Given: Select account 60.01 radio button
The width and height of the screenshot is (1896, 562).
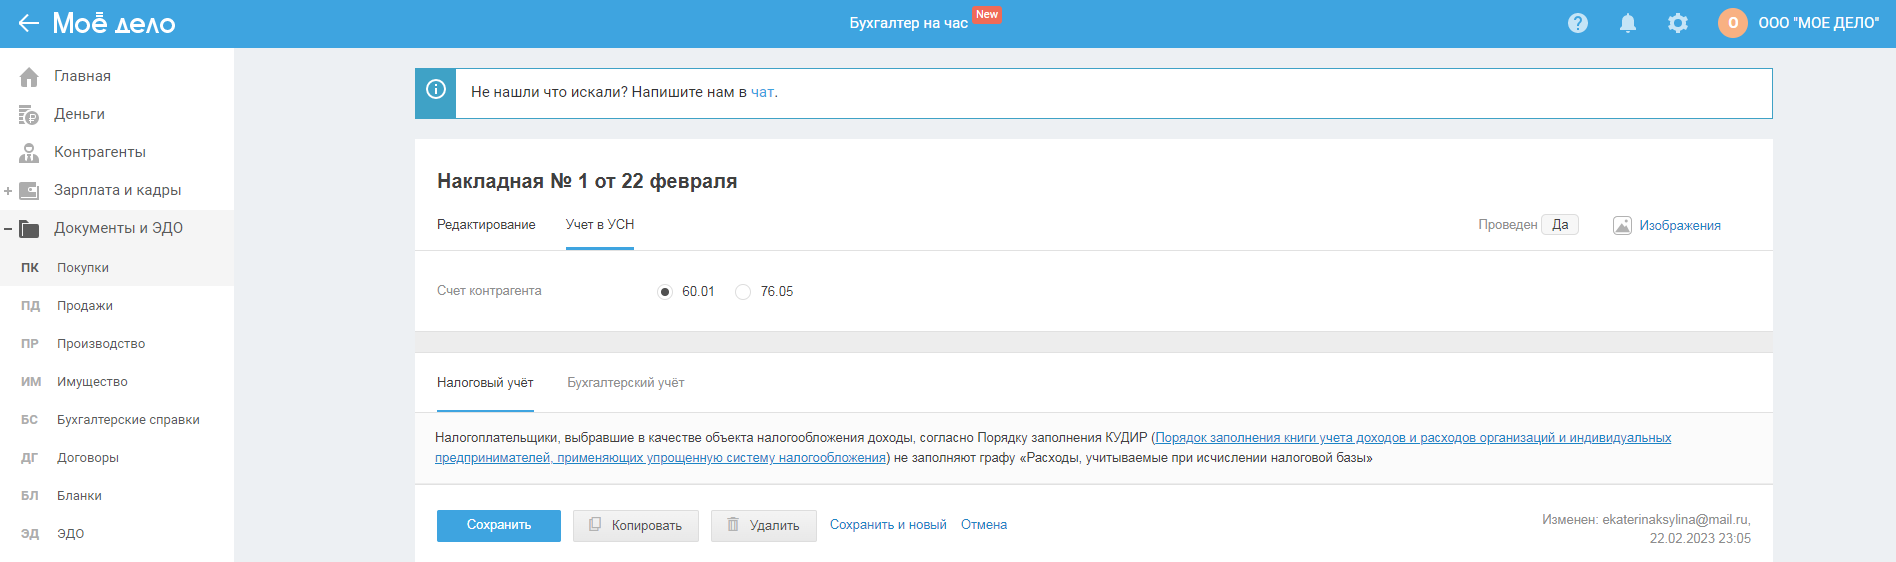Looking at the screenshot, I should (665, 292).
